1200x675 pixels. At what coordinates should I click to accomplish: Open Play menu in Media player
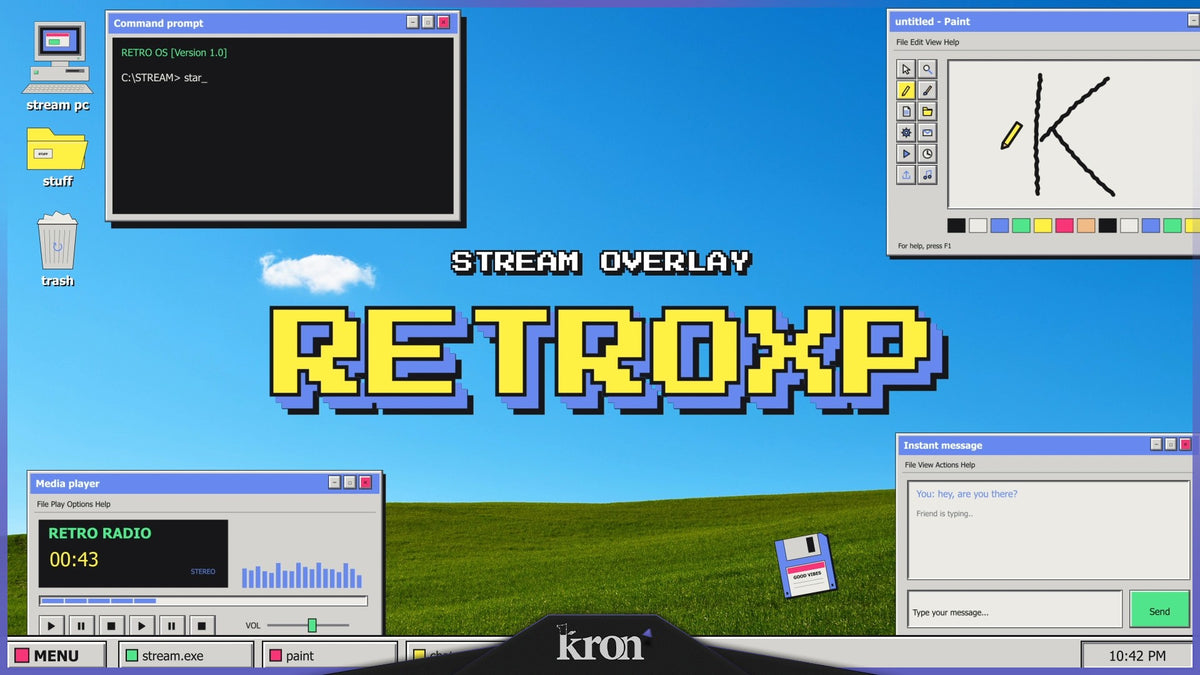point(57,504)
